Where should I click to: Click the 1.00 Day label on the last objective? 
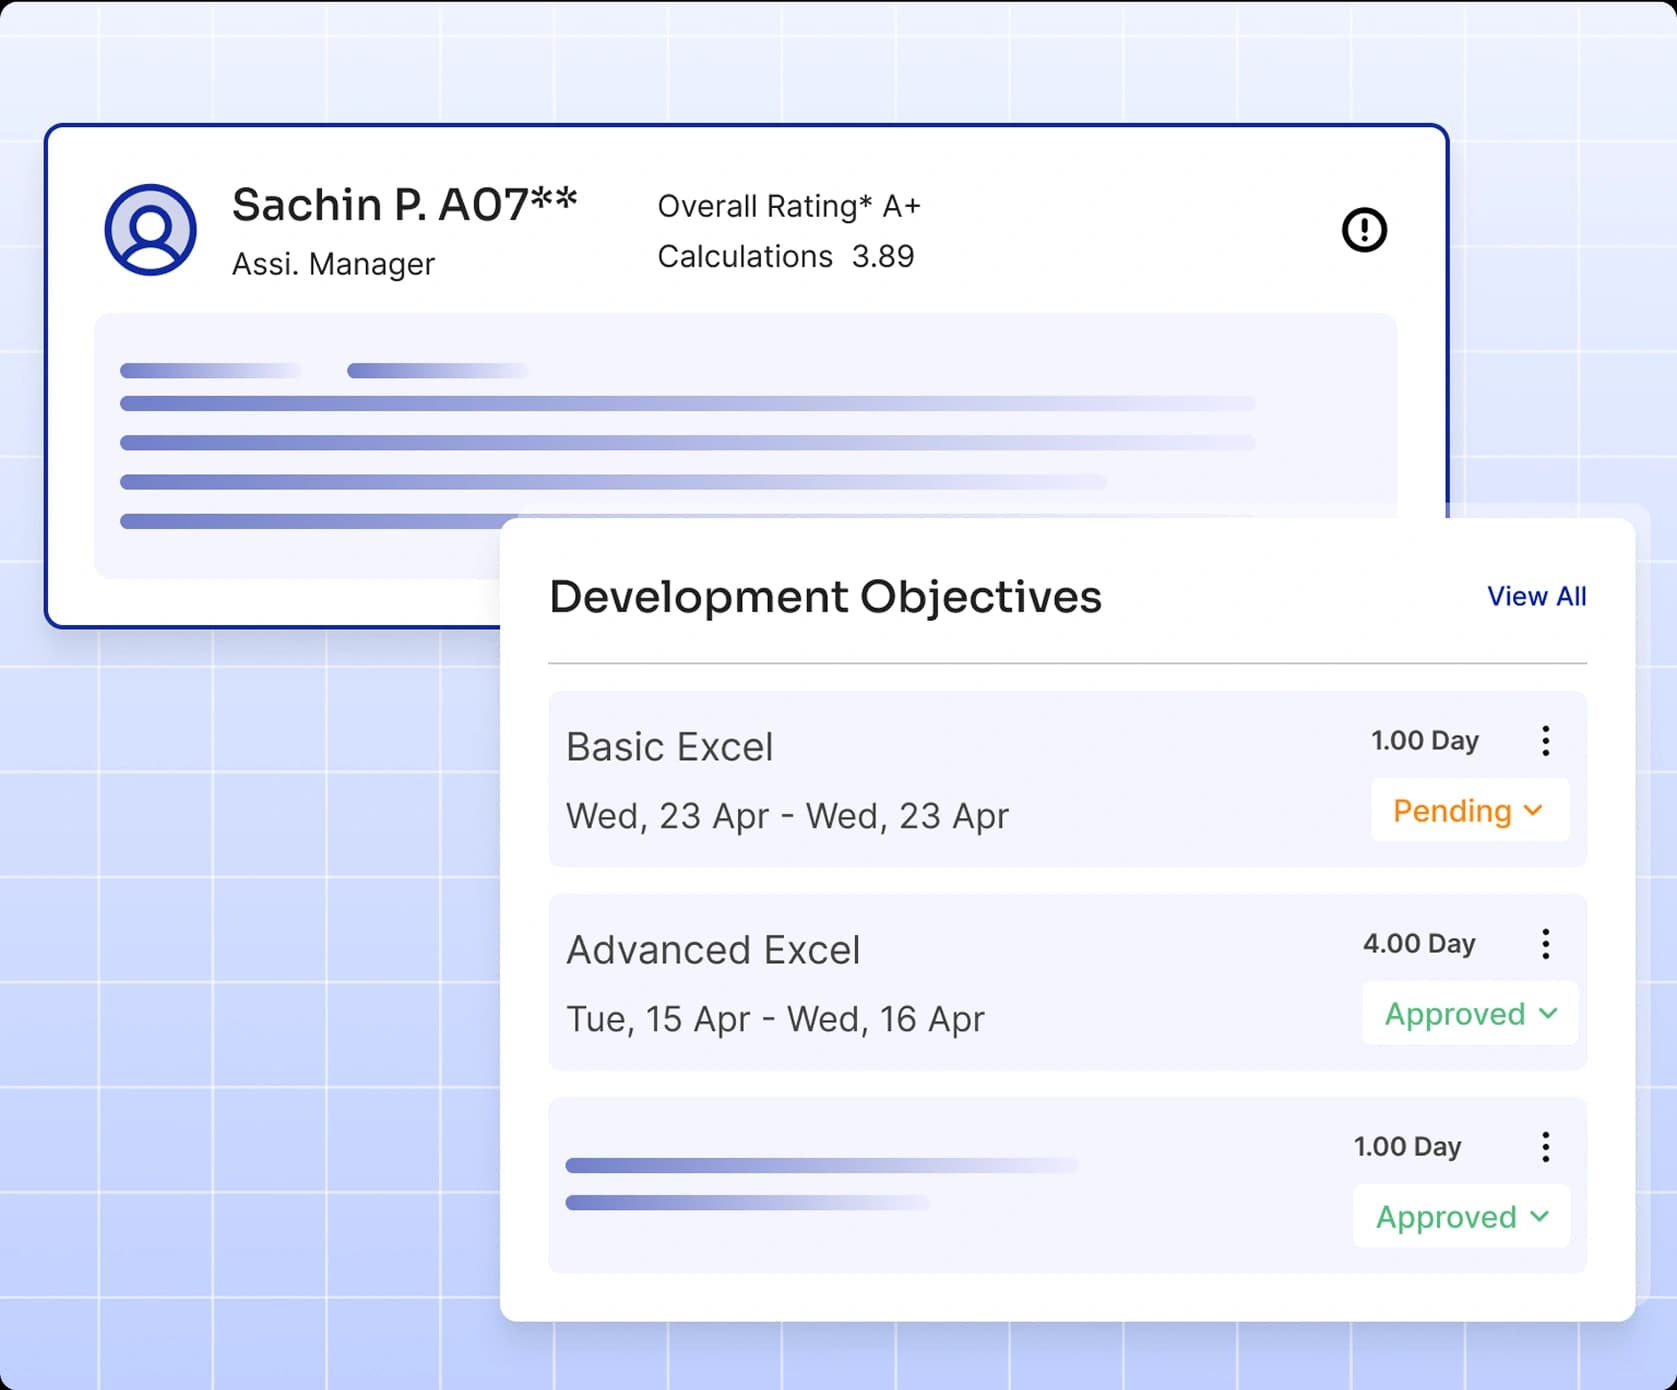[1408, 1146]
